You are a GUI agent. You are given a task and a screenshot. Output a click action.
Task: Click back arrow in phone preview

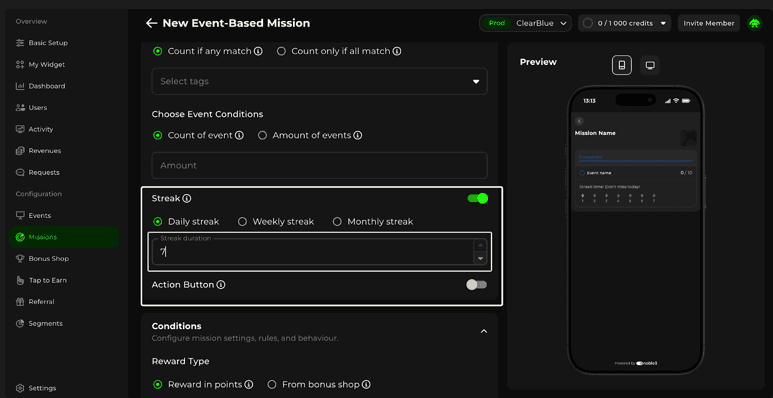(x=579, y=121)
